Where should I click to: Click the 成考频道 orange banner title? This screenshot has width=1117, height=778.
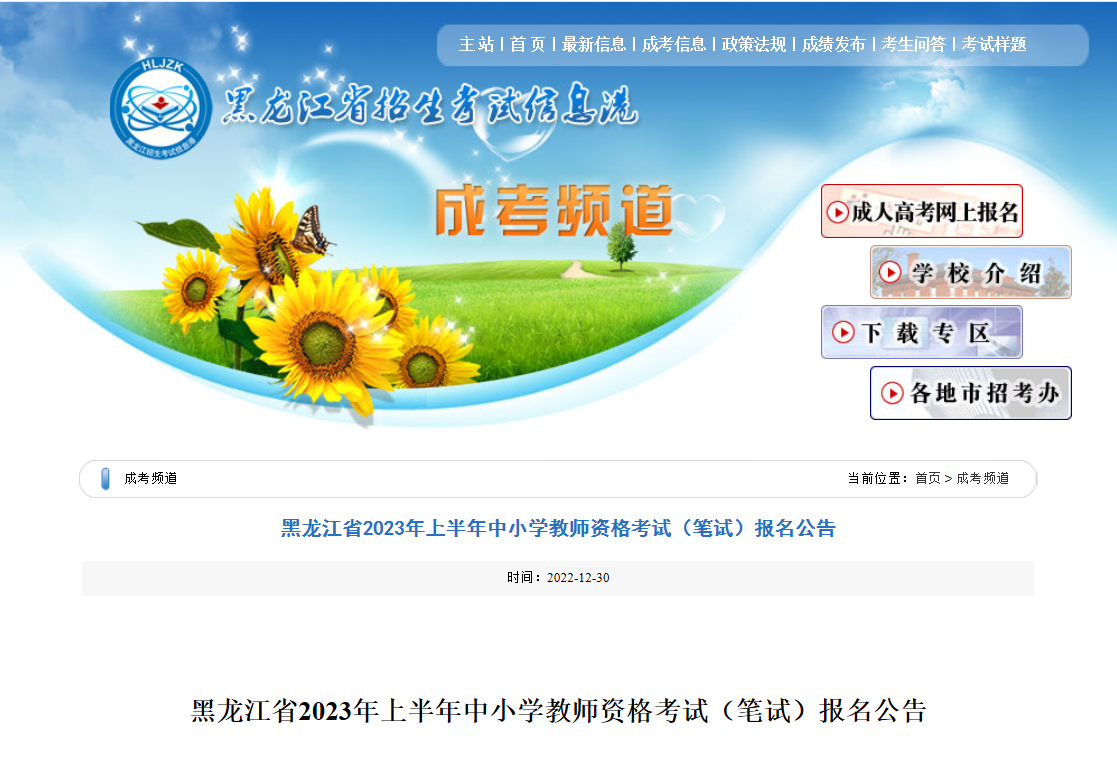[554, 210]
